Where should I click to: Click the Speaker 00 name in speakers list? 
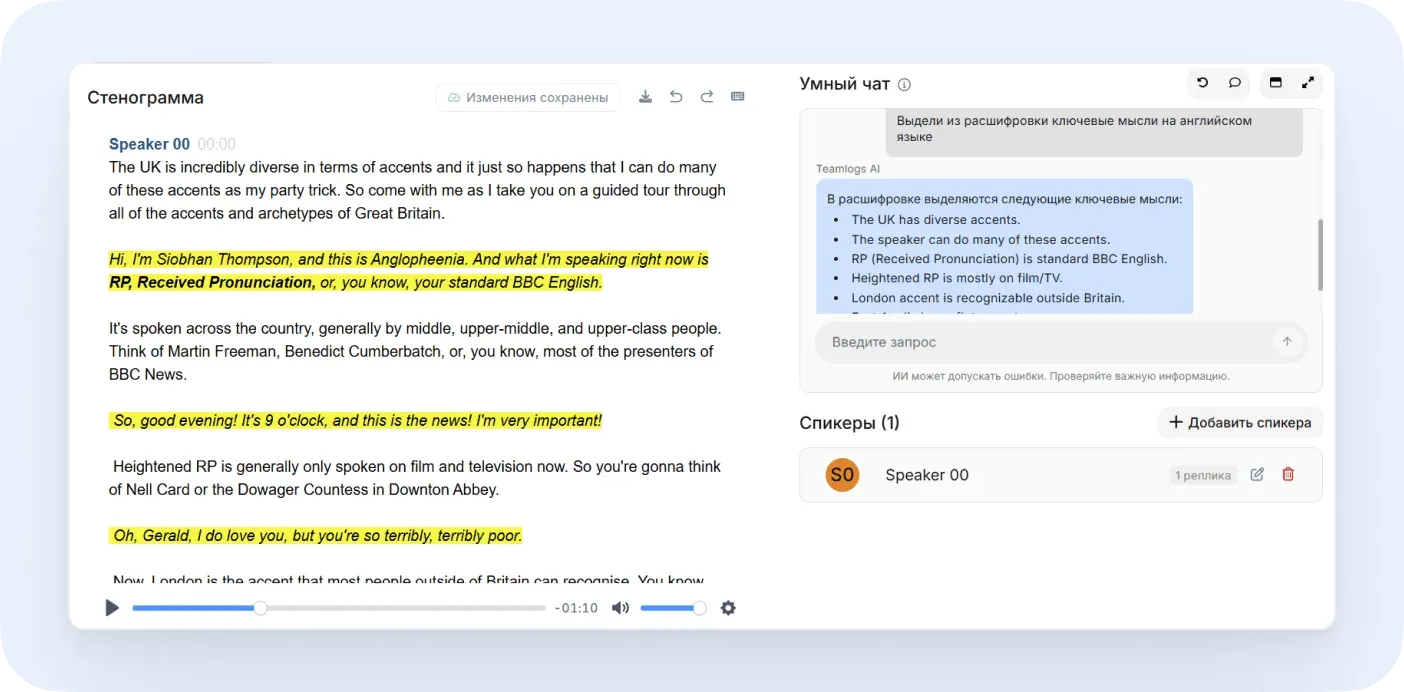[927, 475]
